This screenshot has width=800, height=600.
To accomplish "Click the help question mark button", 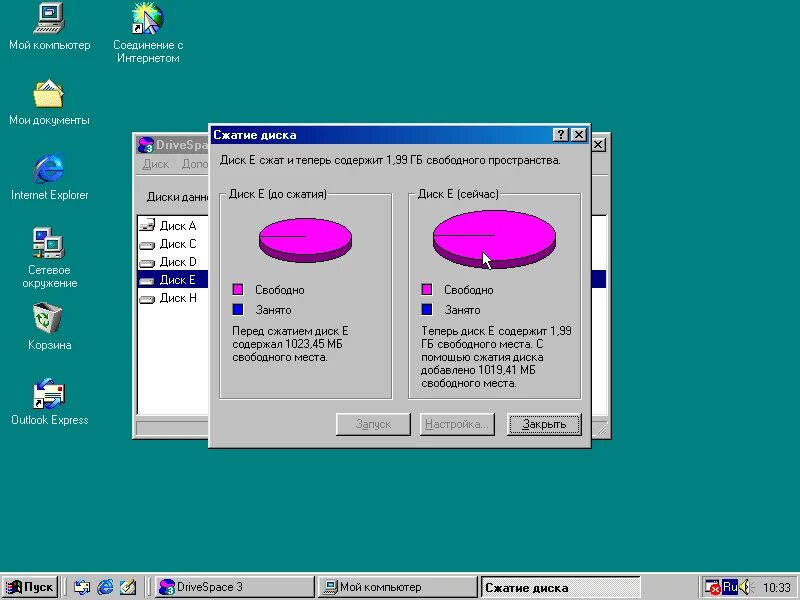I will click(561, 135).
